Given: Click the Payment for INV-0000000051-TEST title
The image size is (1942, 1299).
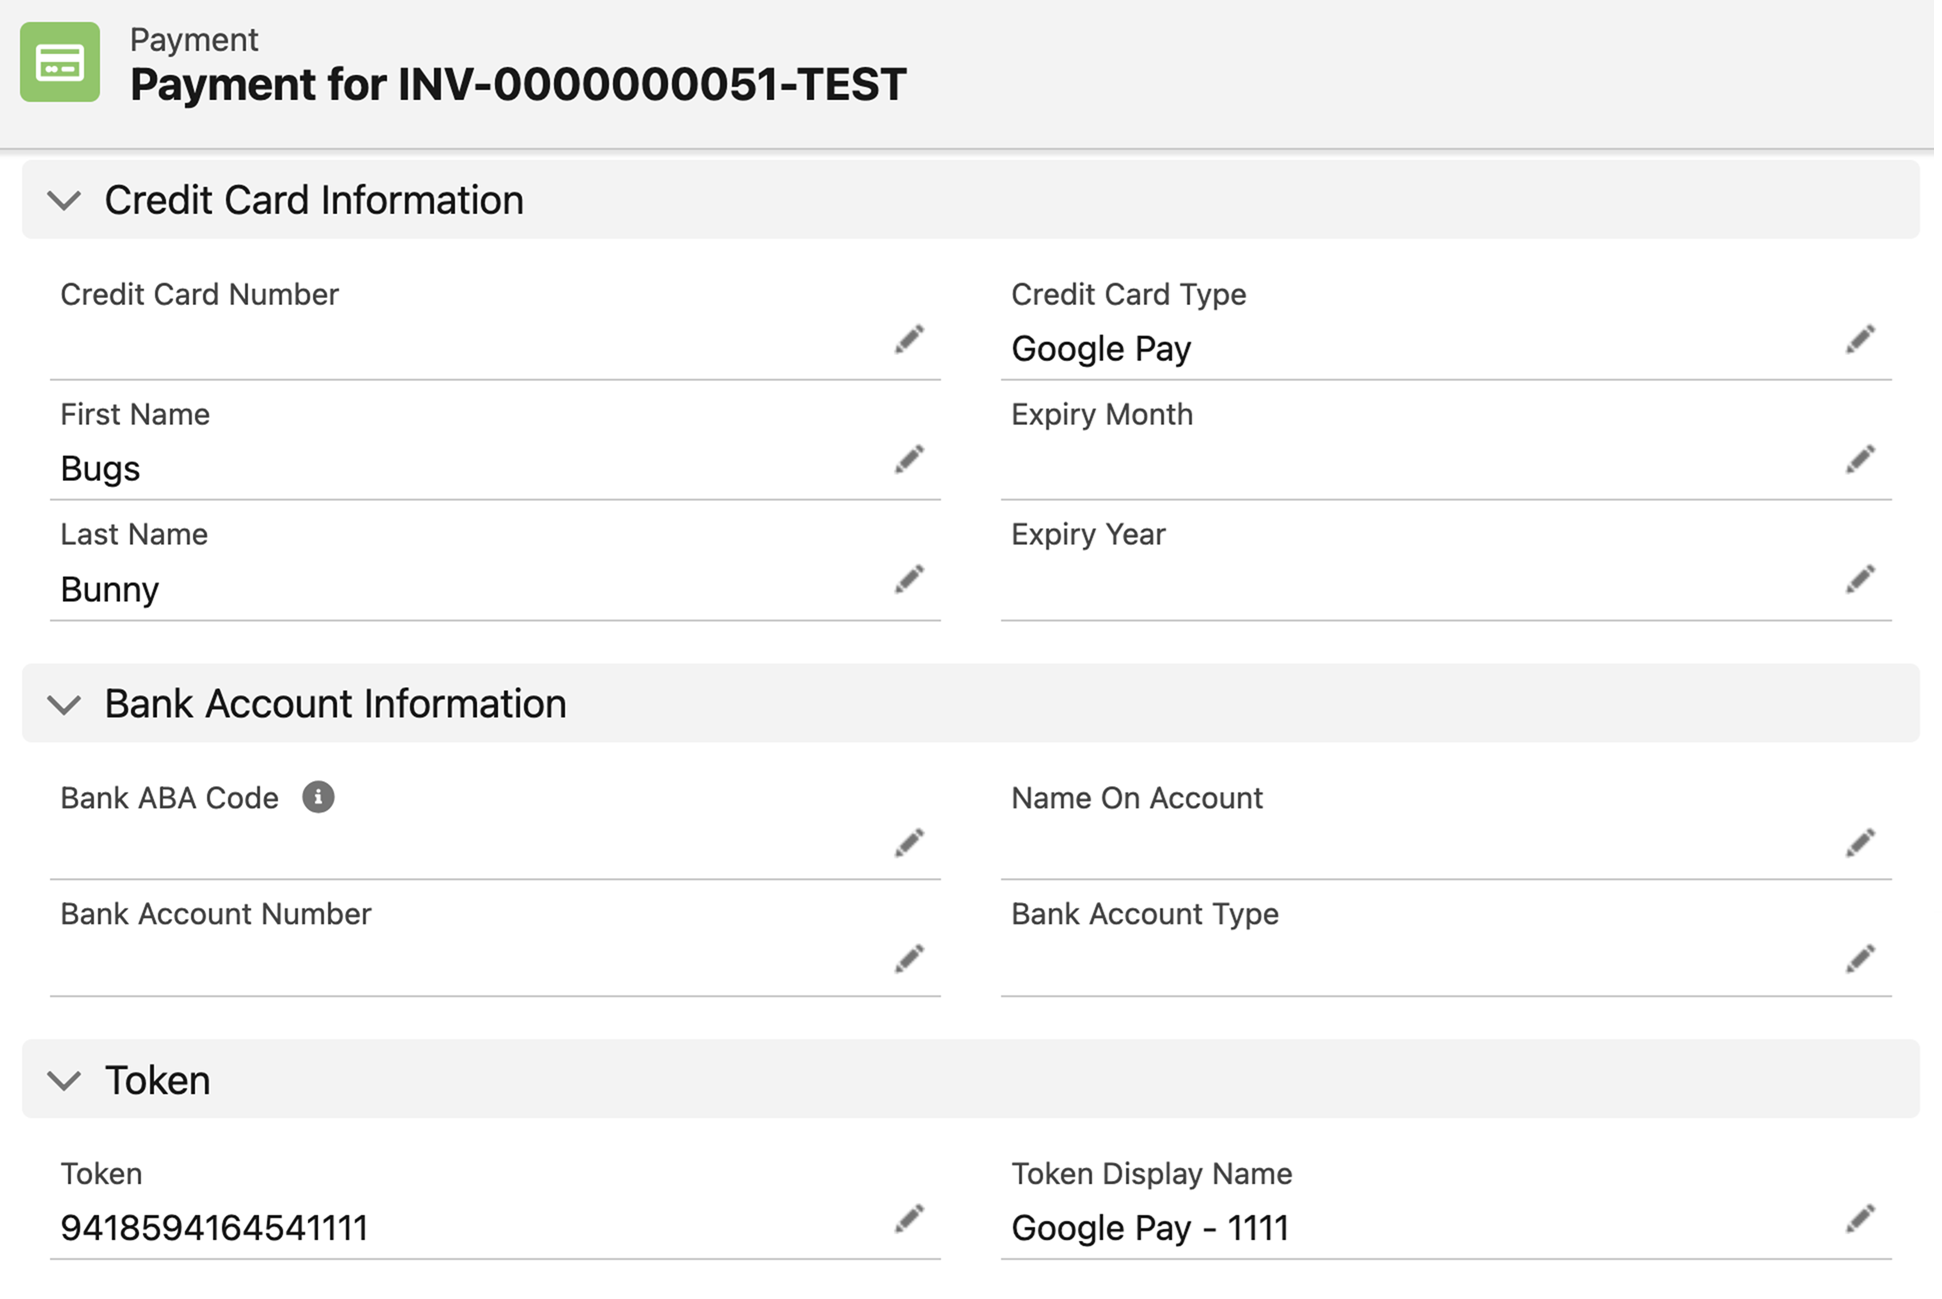Looking at the screenshot, I should (x=518, y=85).
